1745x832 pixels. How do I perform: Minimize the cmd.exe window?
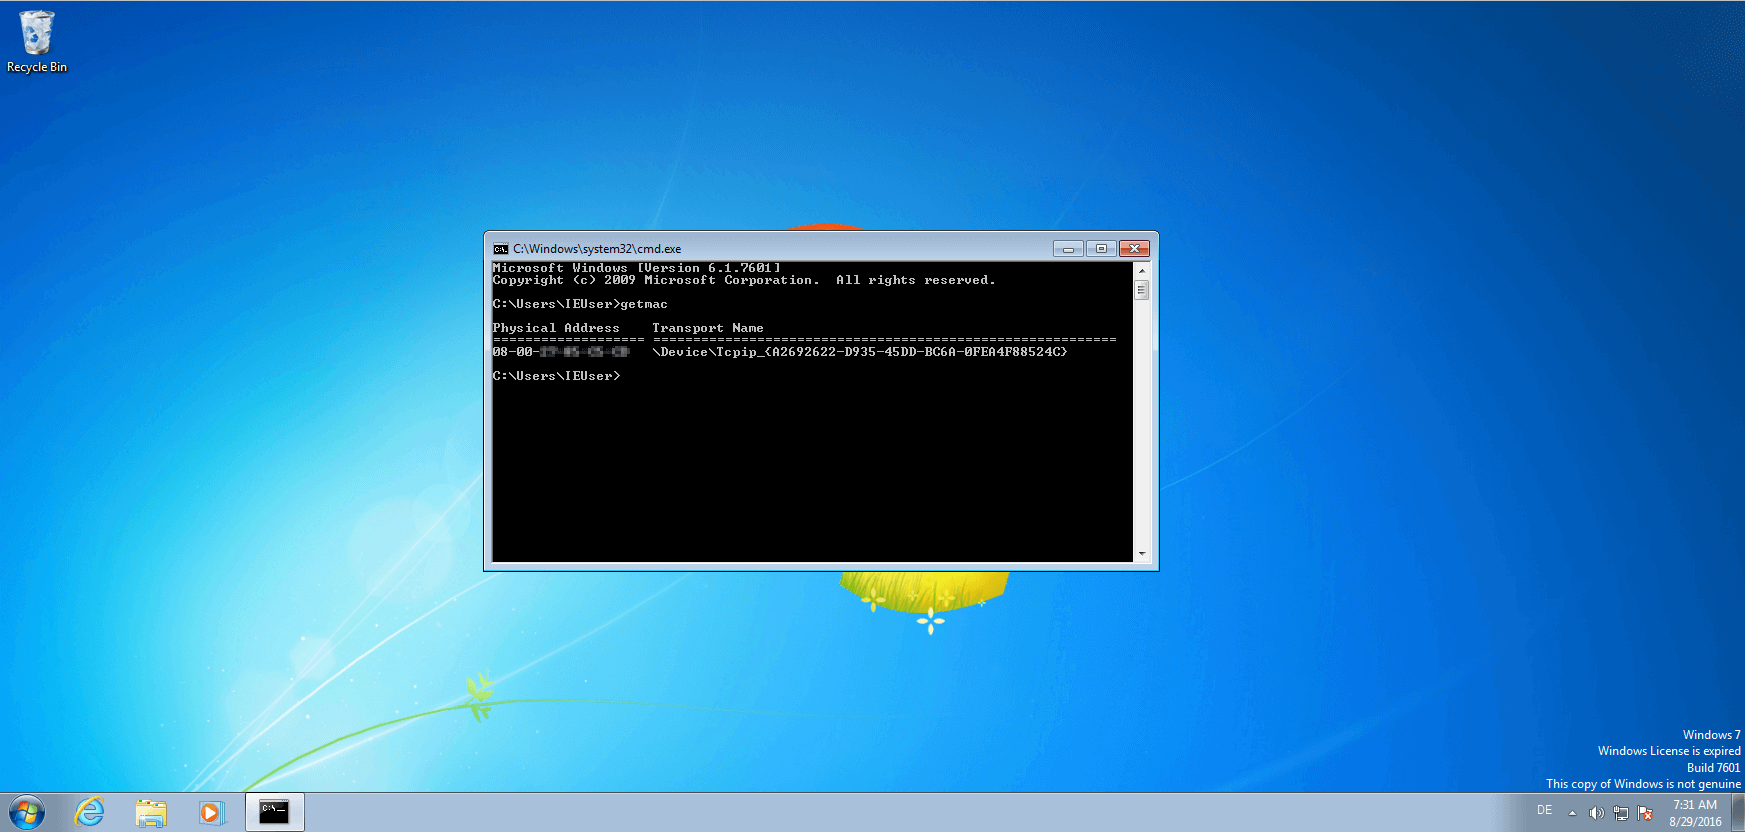pyautogui.click(x=1068, y=248)
